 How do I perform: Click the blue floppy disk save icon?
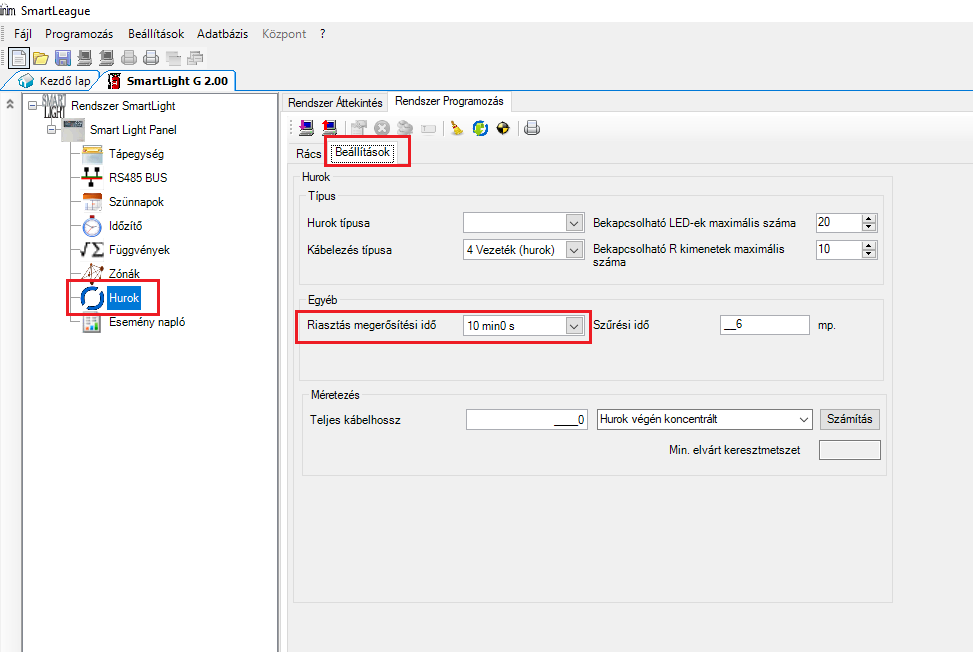pyautogui.click(x=63, y=58)
